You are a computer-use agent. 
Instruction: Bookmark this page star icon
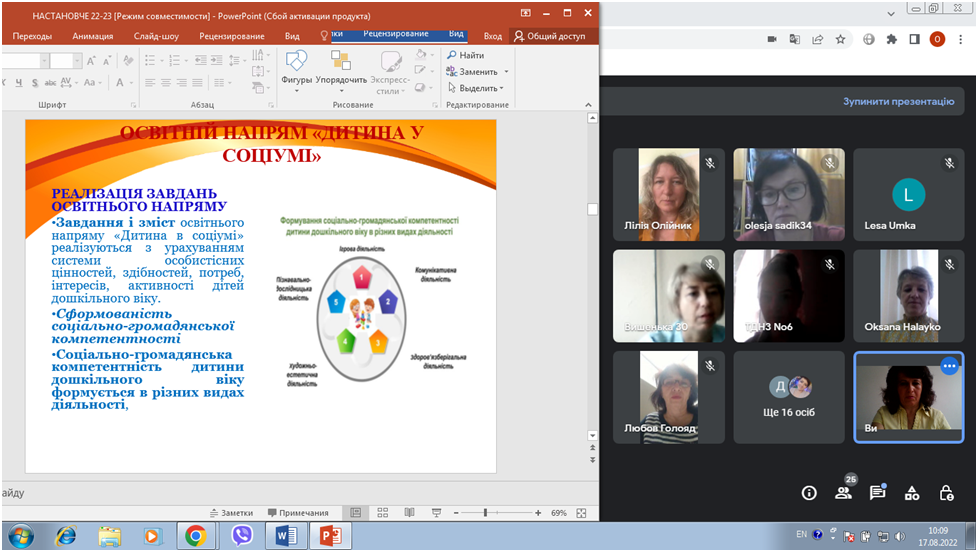pos(840,39)
